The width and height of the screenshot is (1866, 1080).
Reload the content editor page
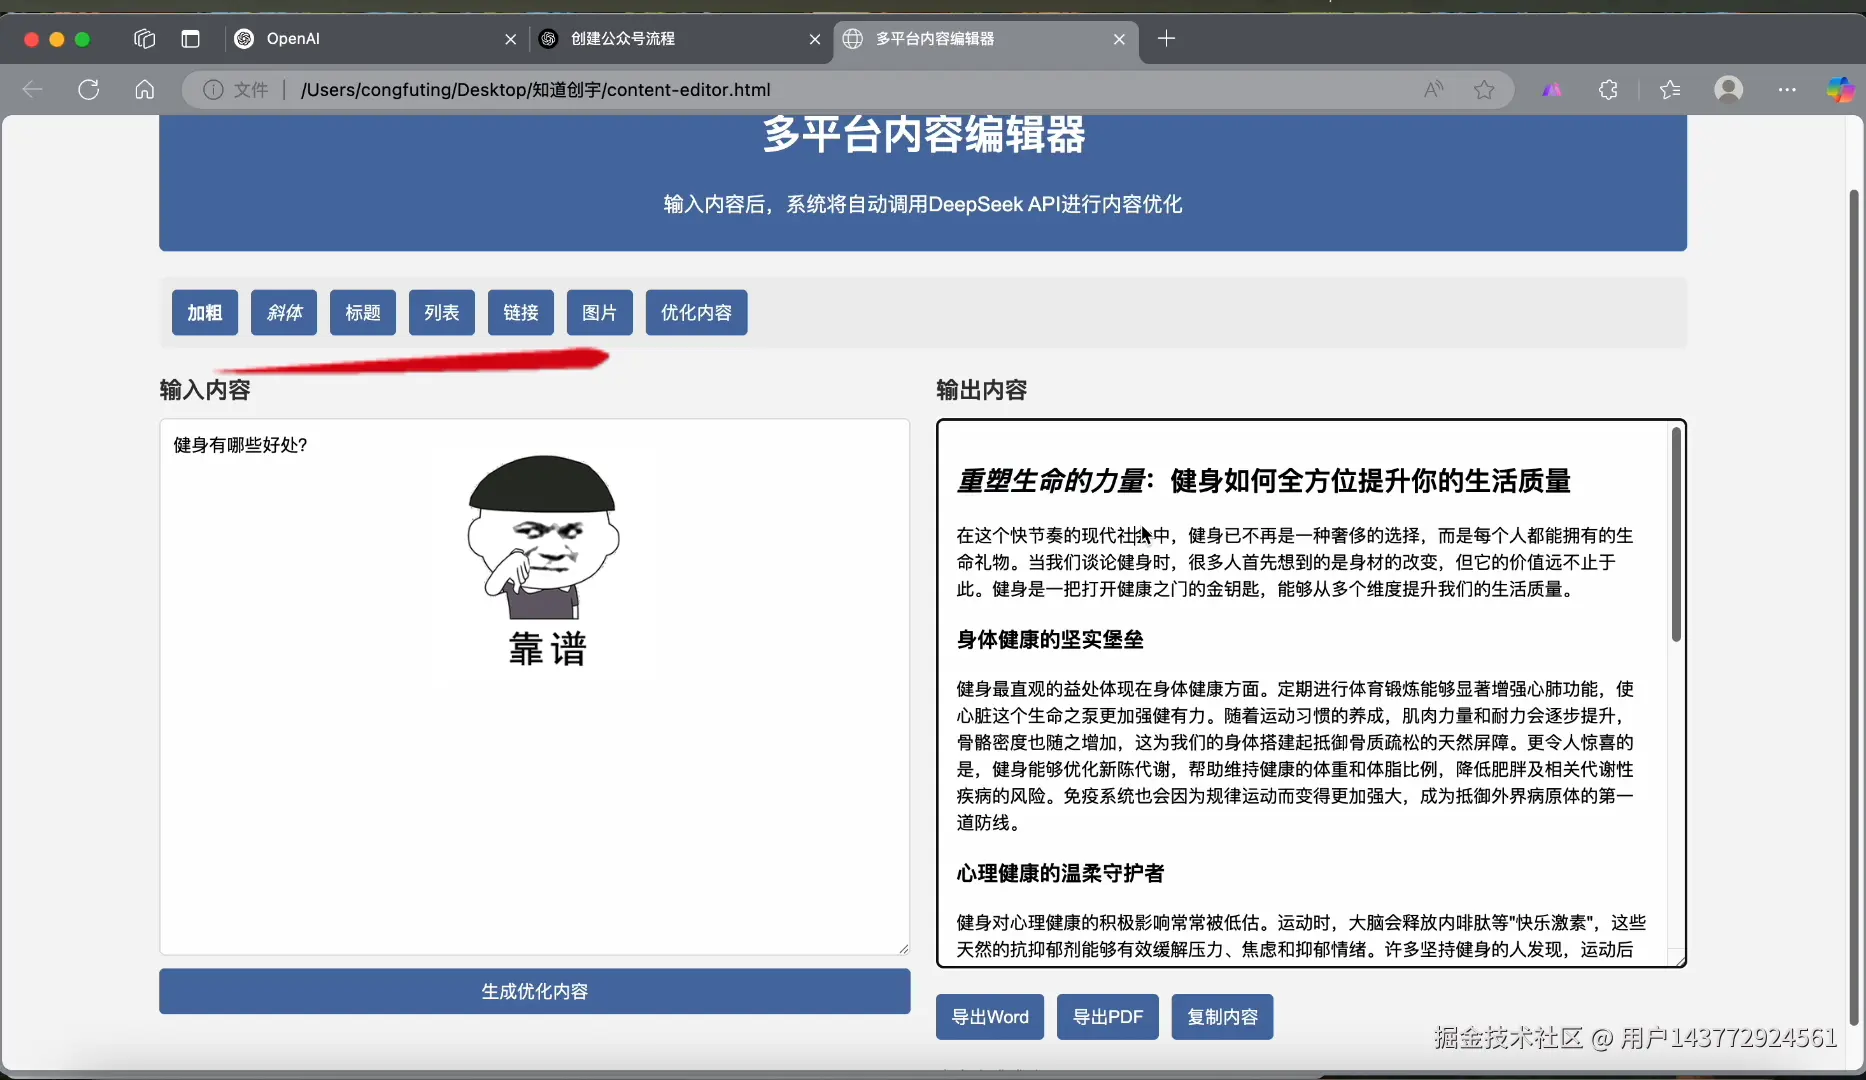pyautogui.click(x=88, y=89)
